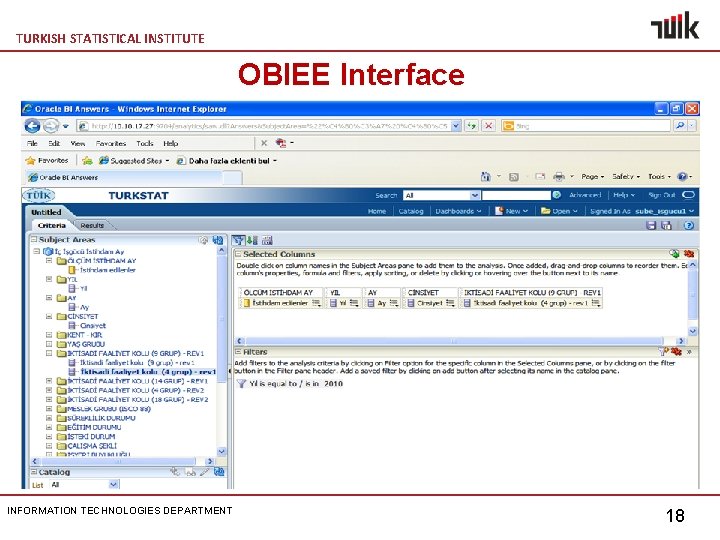Click search go button next to search field
Screen dimensions: 720x540
(x=557, y=195)
